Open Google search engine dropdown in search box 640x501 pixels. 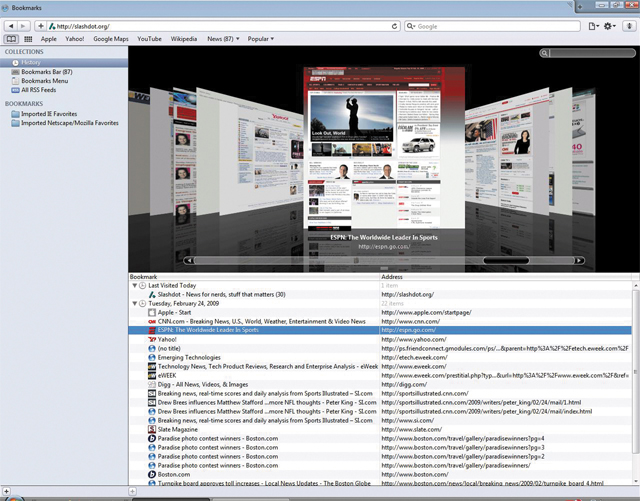(411, 26)
